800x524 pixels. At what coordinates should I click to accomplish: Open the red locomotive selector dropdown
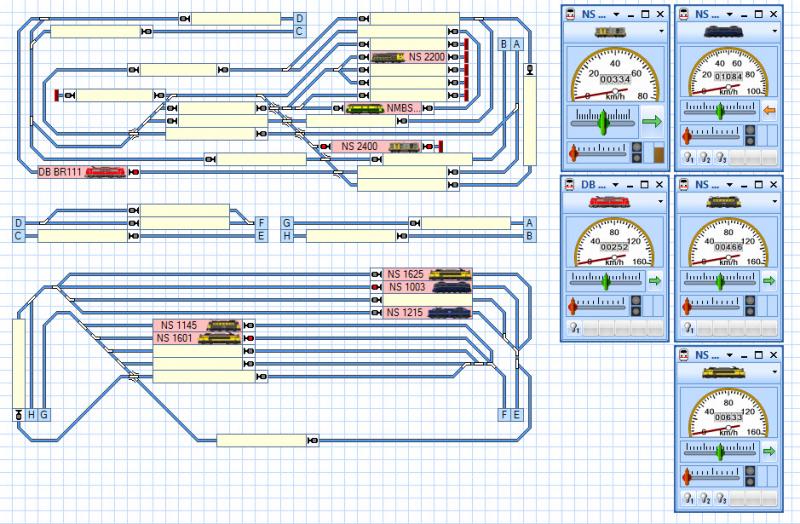pyautogui.click(x=661, y=202)
